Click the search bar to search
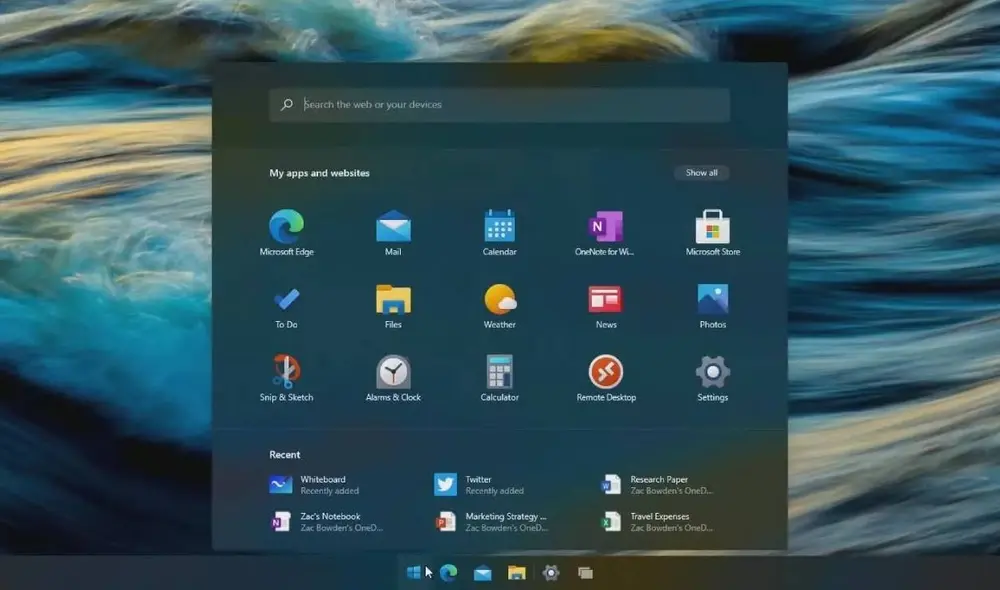This screenshot has height=590, width=1000. tap(500, 104)
